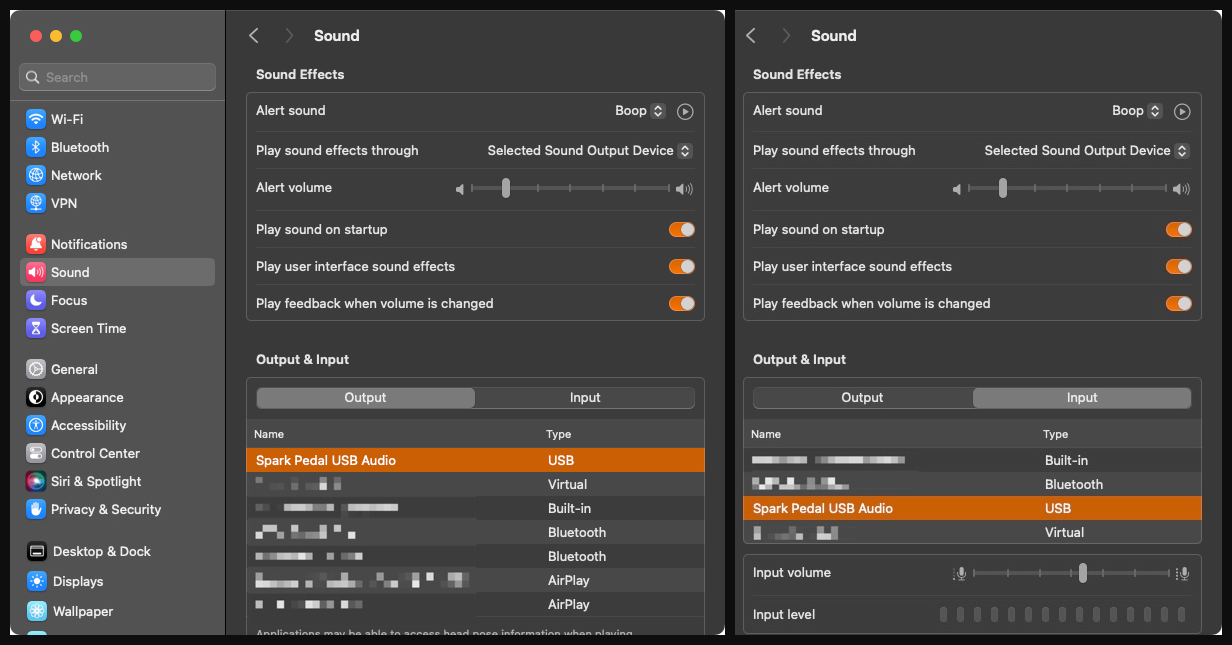This screenshot has width=1232, height=645.
Task: Select Spark Pedal USB Audio input device
Action: [973, 508]
